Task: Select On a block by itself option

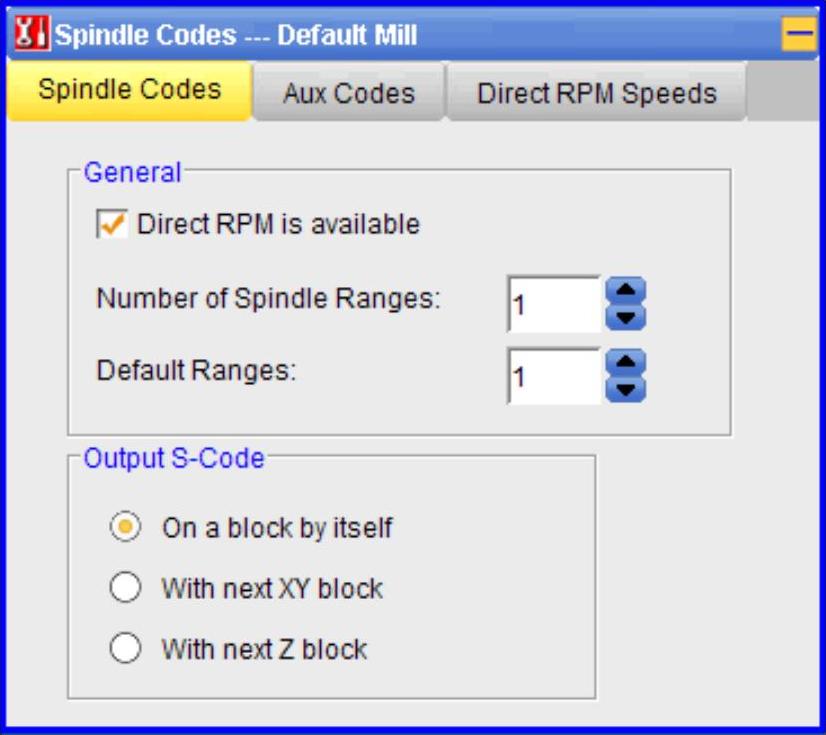Action: click(125, 528)
